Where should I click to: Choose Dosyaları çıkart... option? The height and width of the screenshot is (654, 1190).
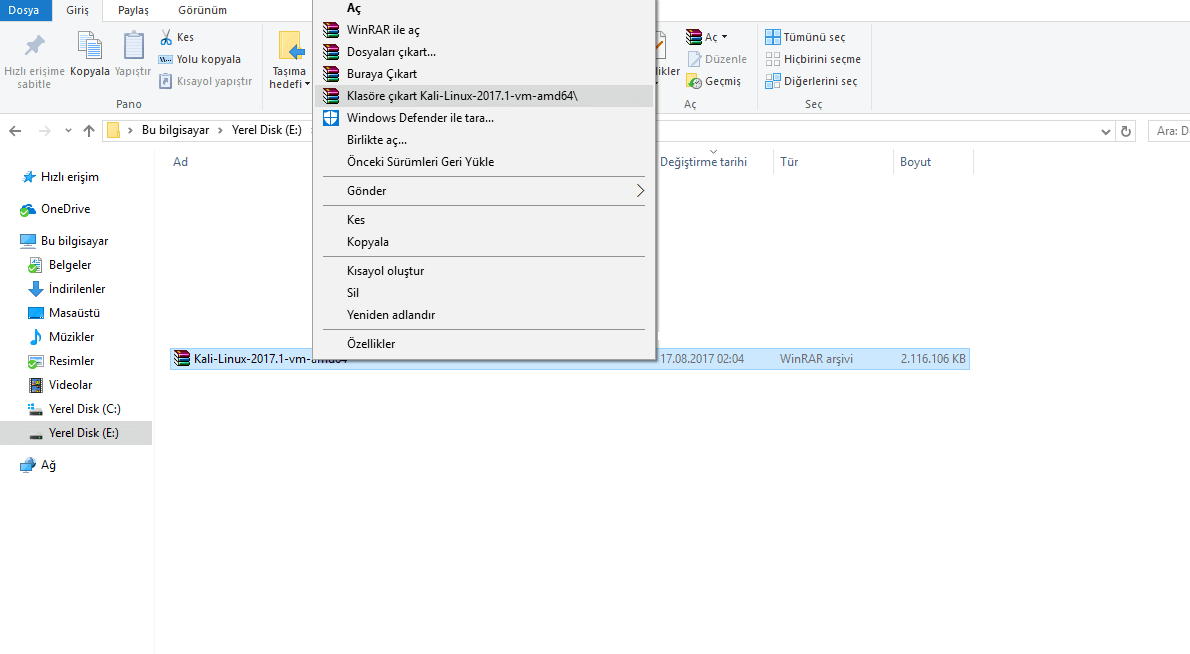click(483, 52)
